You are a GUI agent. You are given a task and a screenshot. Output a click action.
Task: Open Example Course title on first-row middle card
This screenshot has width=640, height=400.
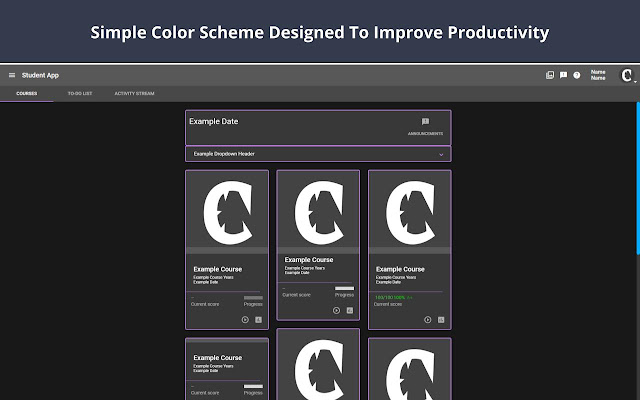tap(309, 260)
